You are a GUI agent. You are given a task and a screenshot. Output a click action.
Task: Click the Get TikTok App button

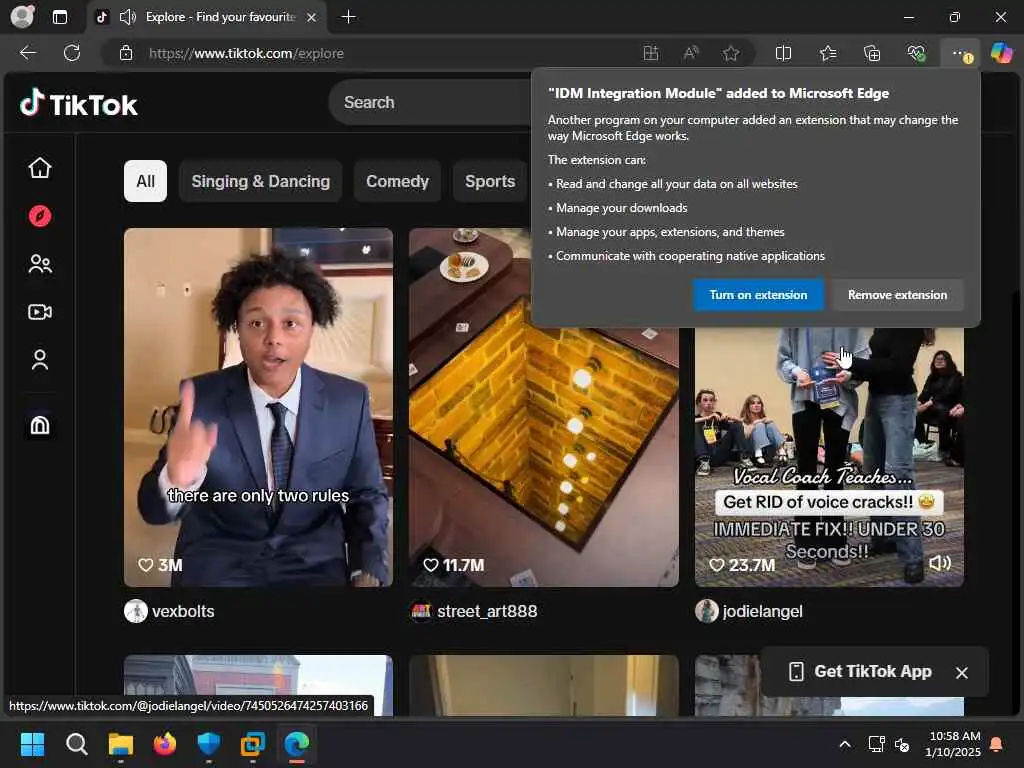[860, 671]
